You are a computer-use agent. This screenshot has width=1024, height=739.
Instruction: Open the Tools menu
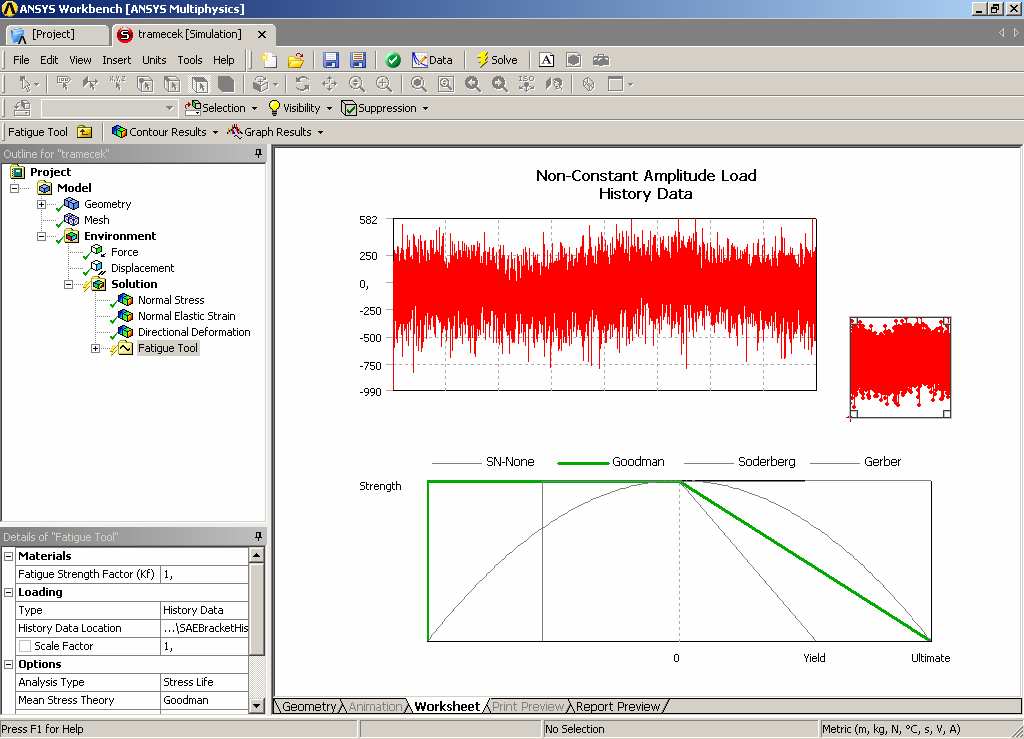coord(190,60)
